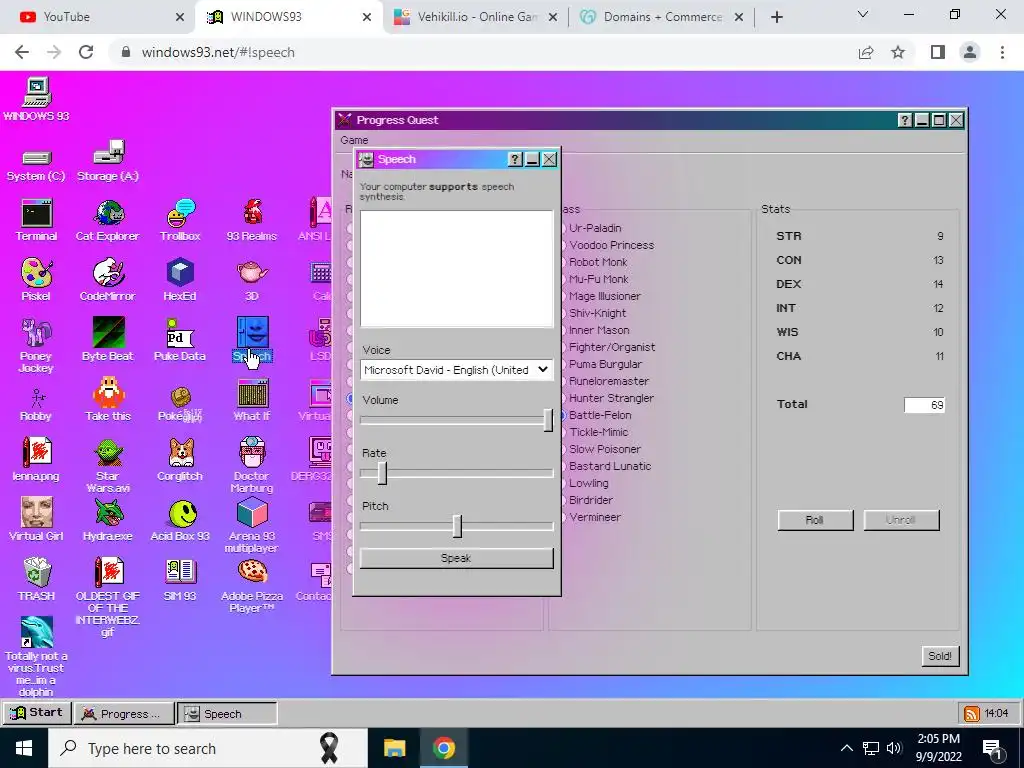Click the Total stats value field
Screen dimensions: 1024x768
[x=924, y=405]
